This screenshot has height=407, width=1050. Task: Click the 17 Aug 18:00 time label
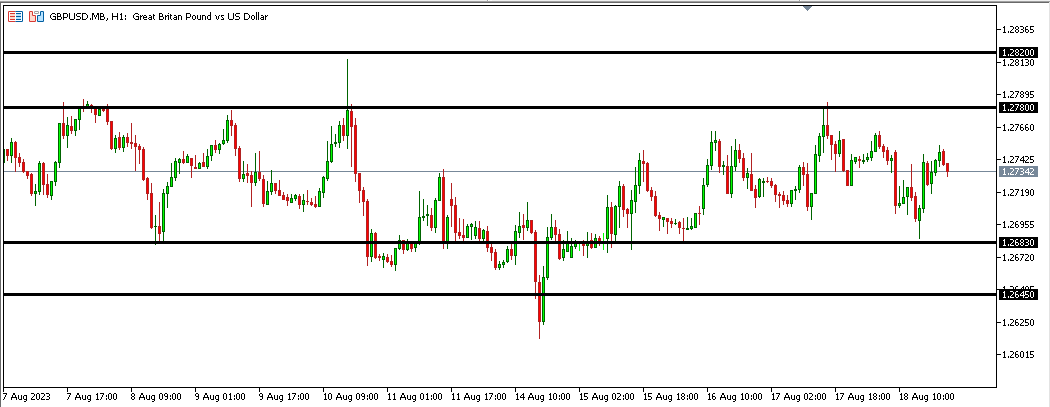[864, 396]
